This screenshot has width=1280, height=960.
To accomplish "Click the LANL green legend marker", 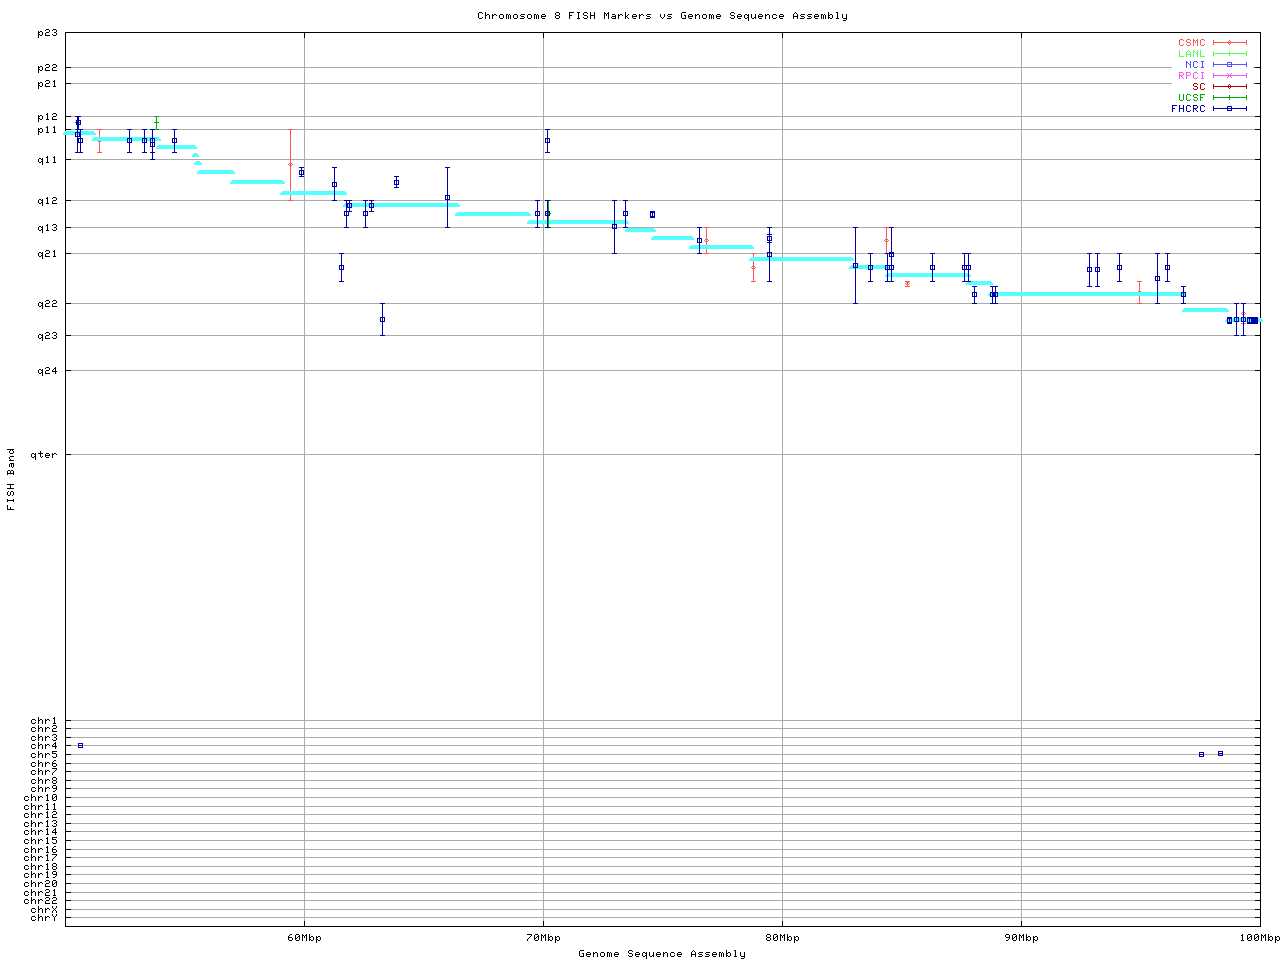I will 1229,54.
